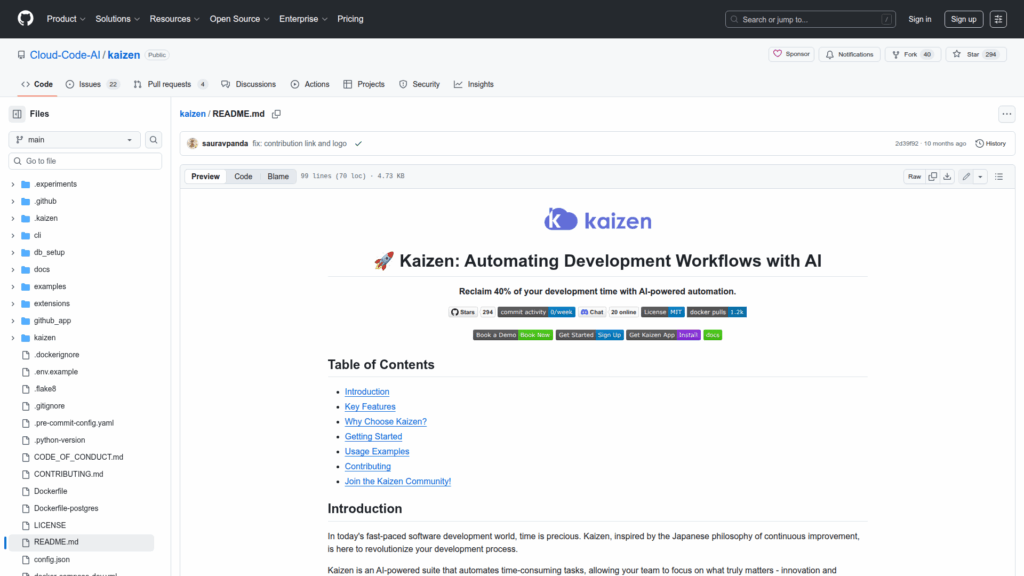Collapse the file tree side panel icon
This screenshot has width=1024, height=576.
[17, 114]
